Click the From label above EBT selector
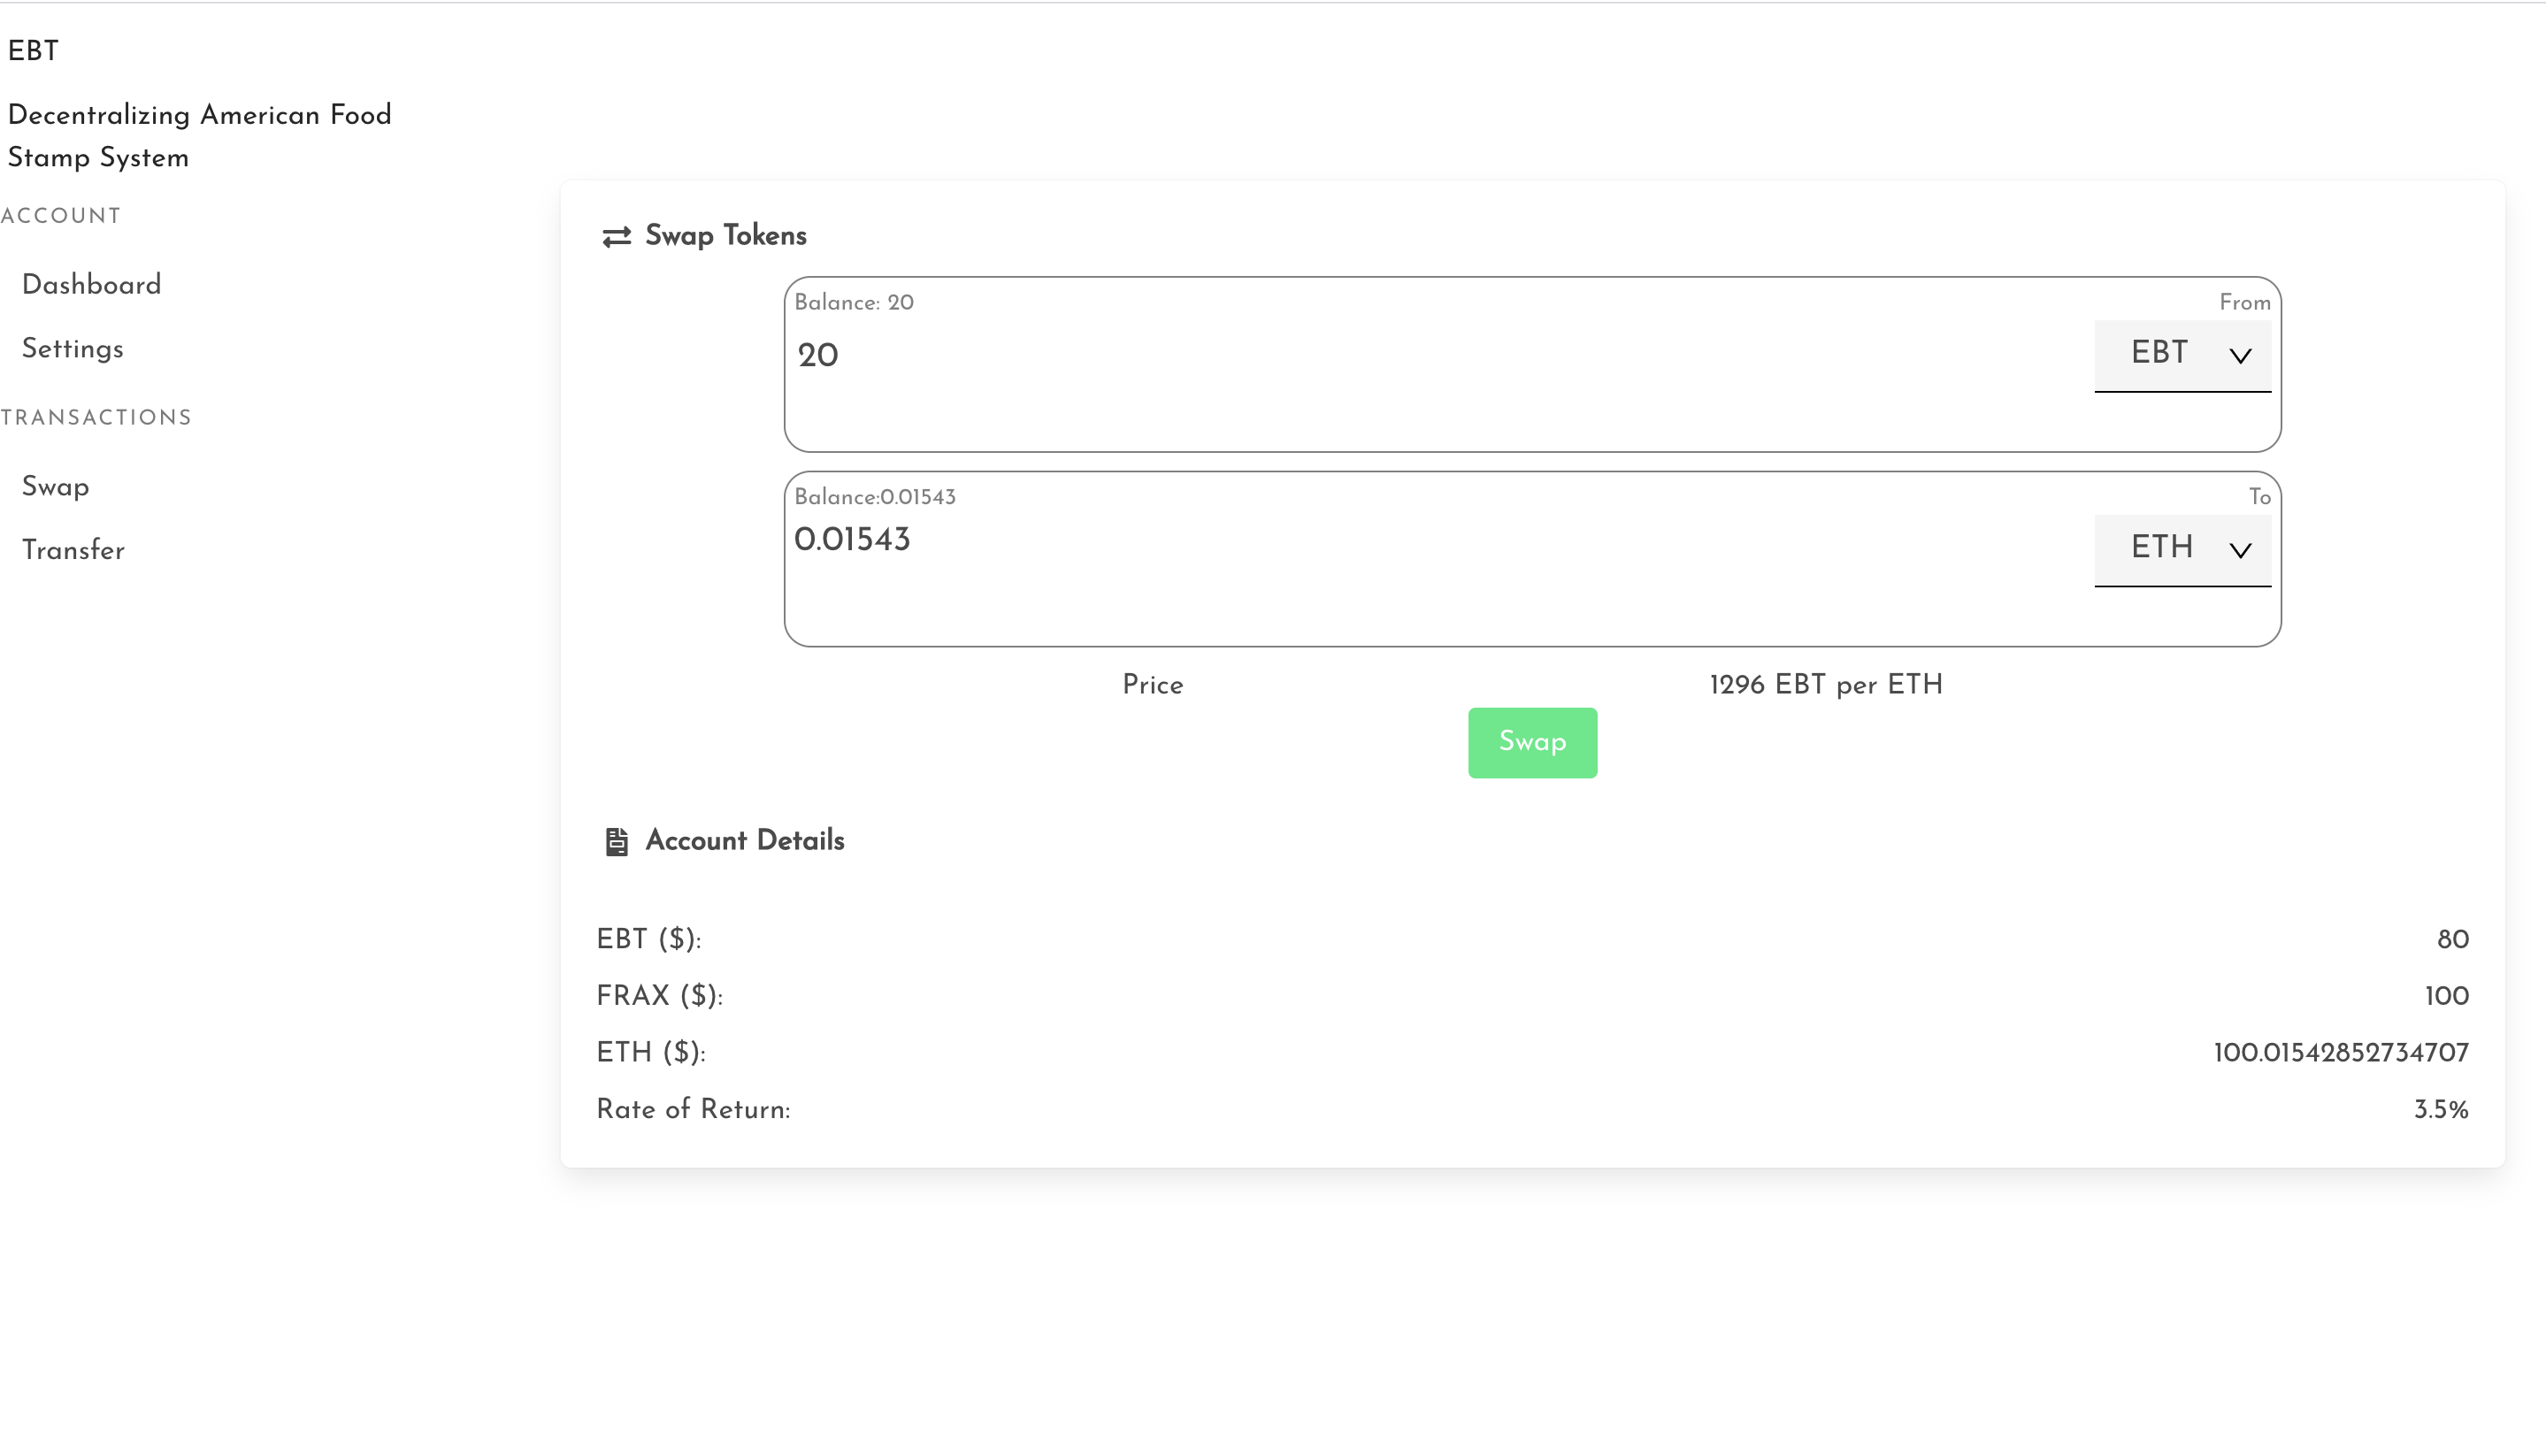This screenshot has height=1456, width=2546. (2244, 303)
